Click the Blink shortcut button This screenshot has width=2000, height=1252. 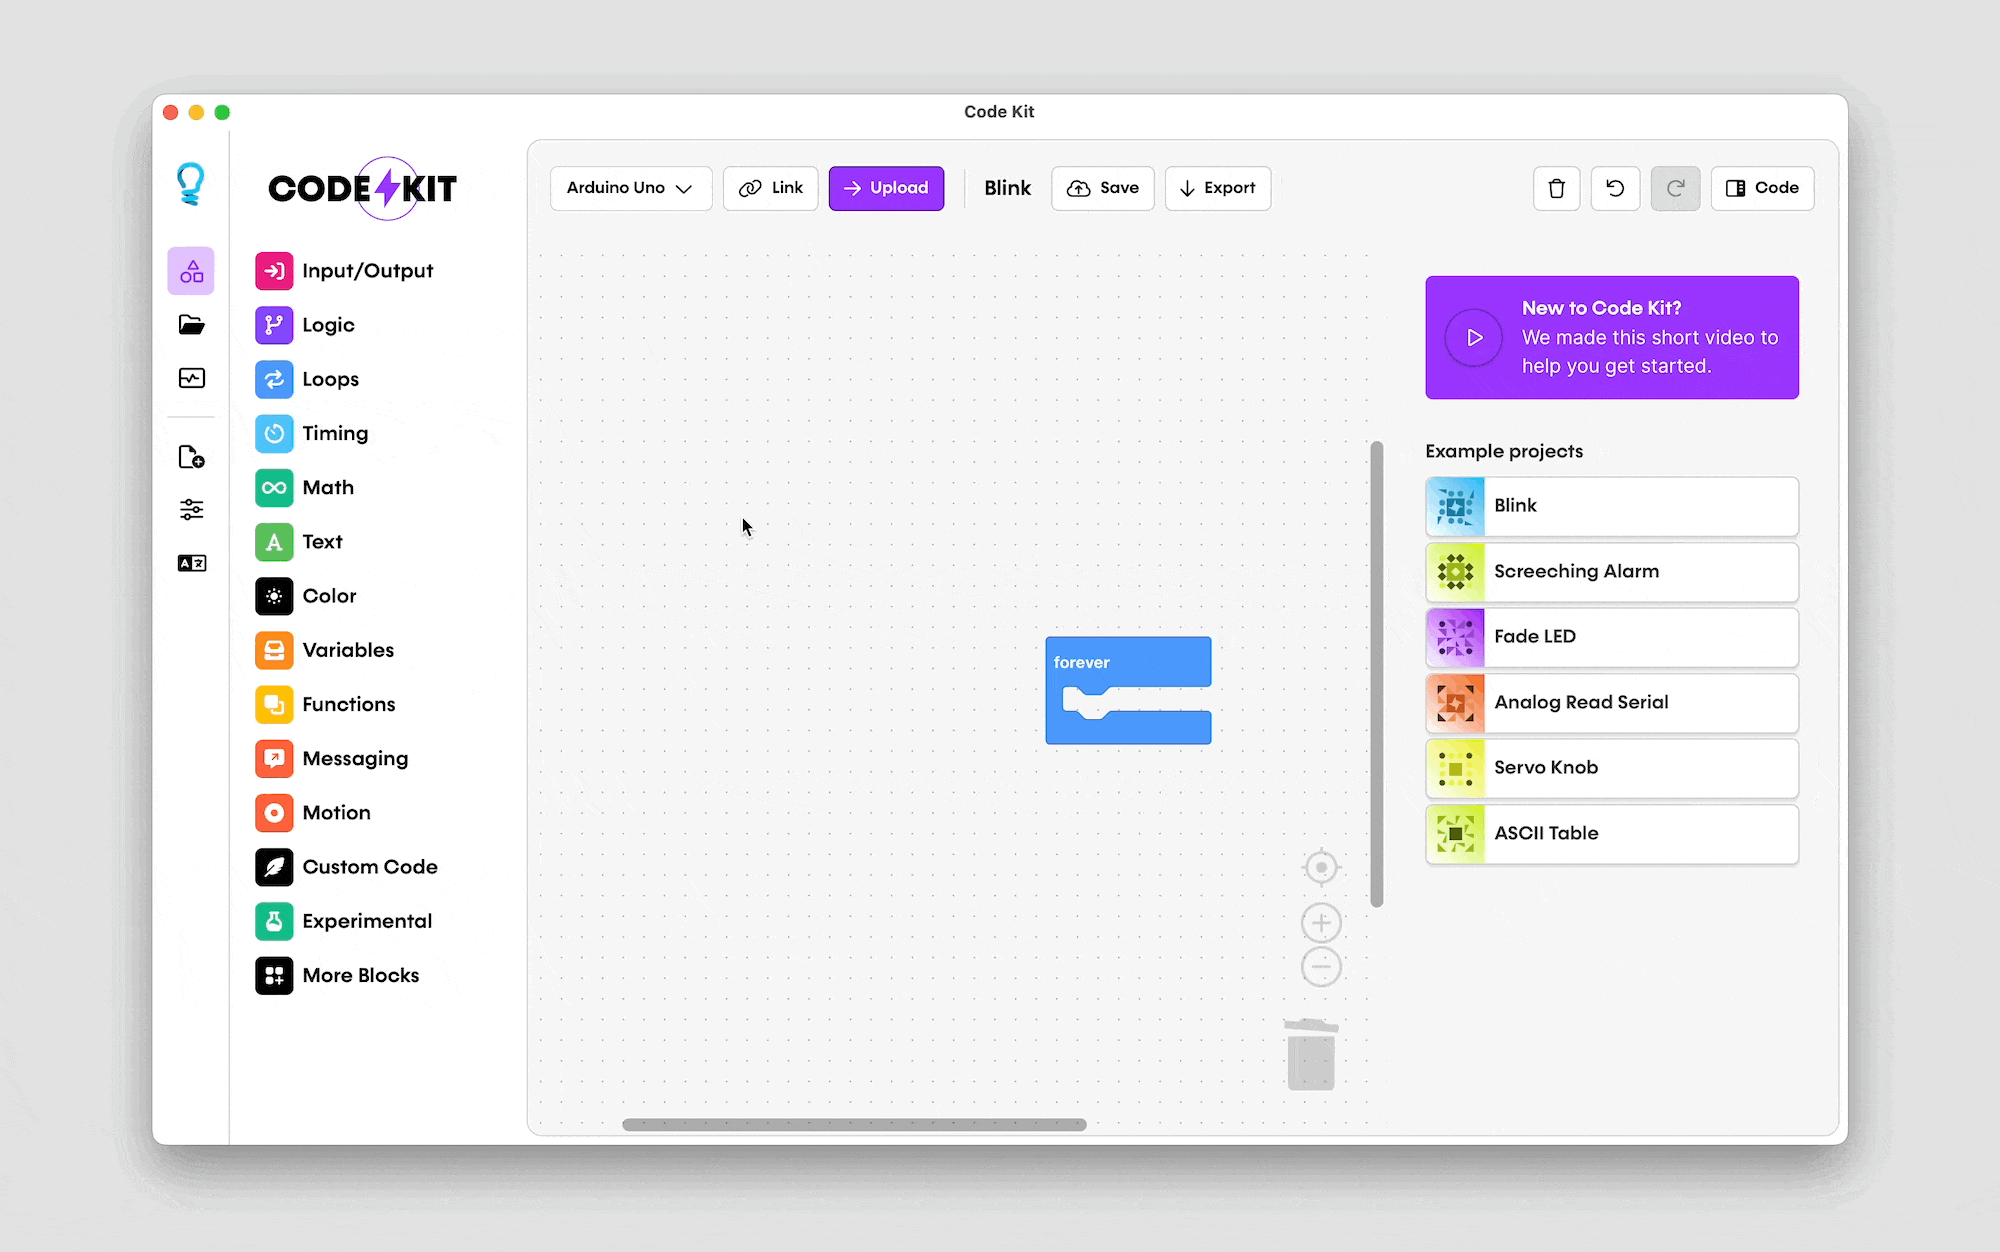pos(1005,188)
